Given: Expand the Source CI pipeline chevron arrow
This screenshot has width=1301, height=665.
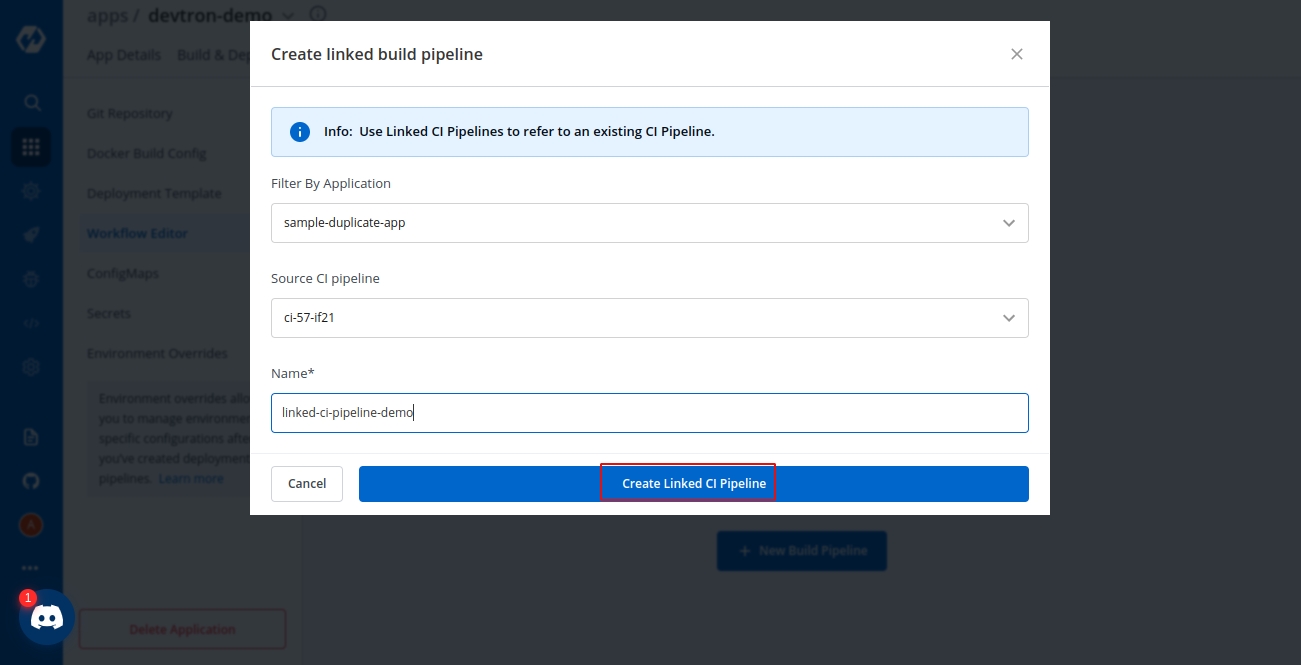Looking at the screenshot, I should point(1009,318).
